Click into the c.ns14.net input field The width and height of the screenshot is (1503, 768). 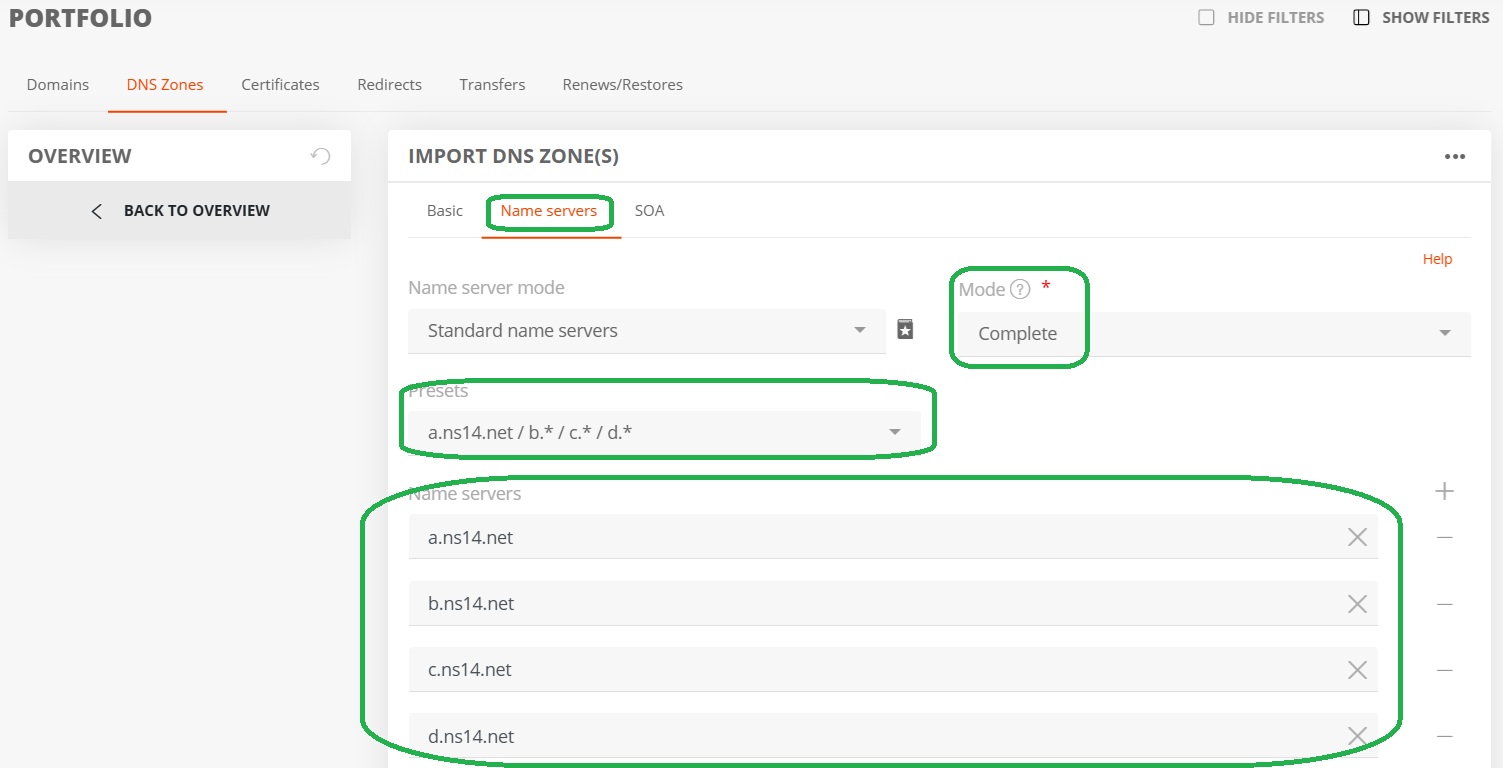[x=893, y=670]
